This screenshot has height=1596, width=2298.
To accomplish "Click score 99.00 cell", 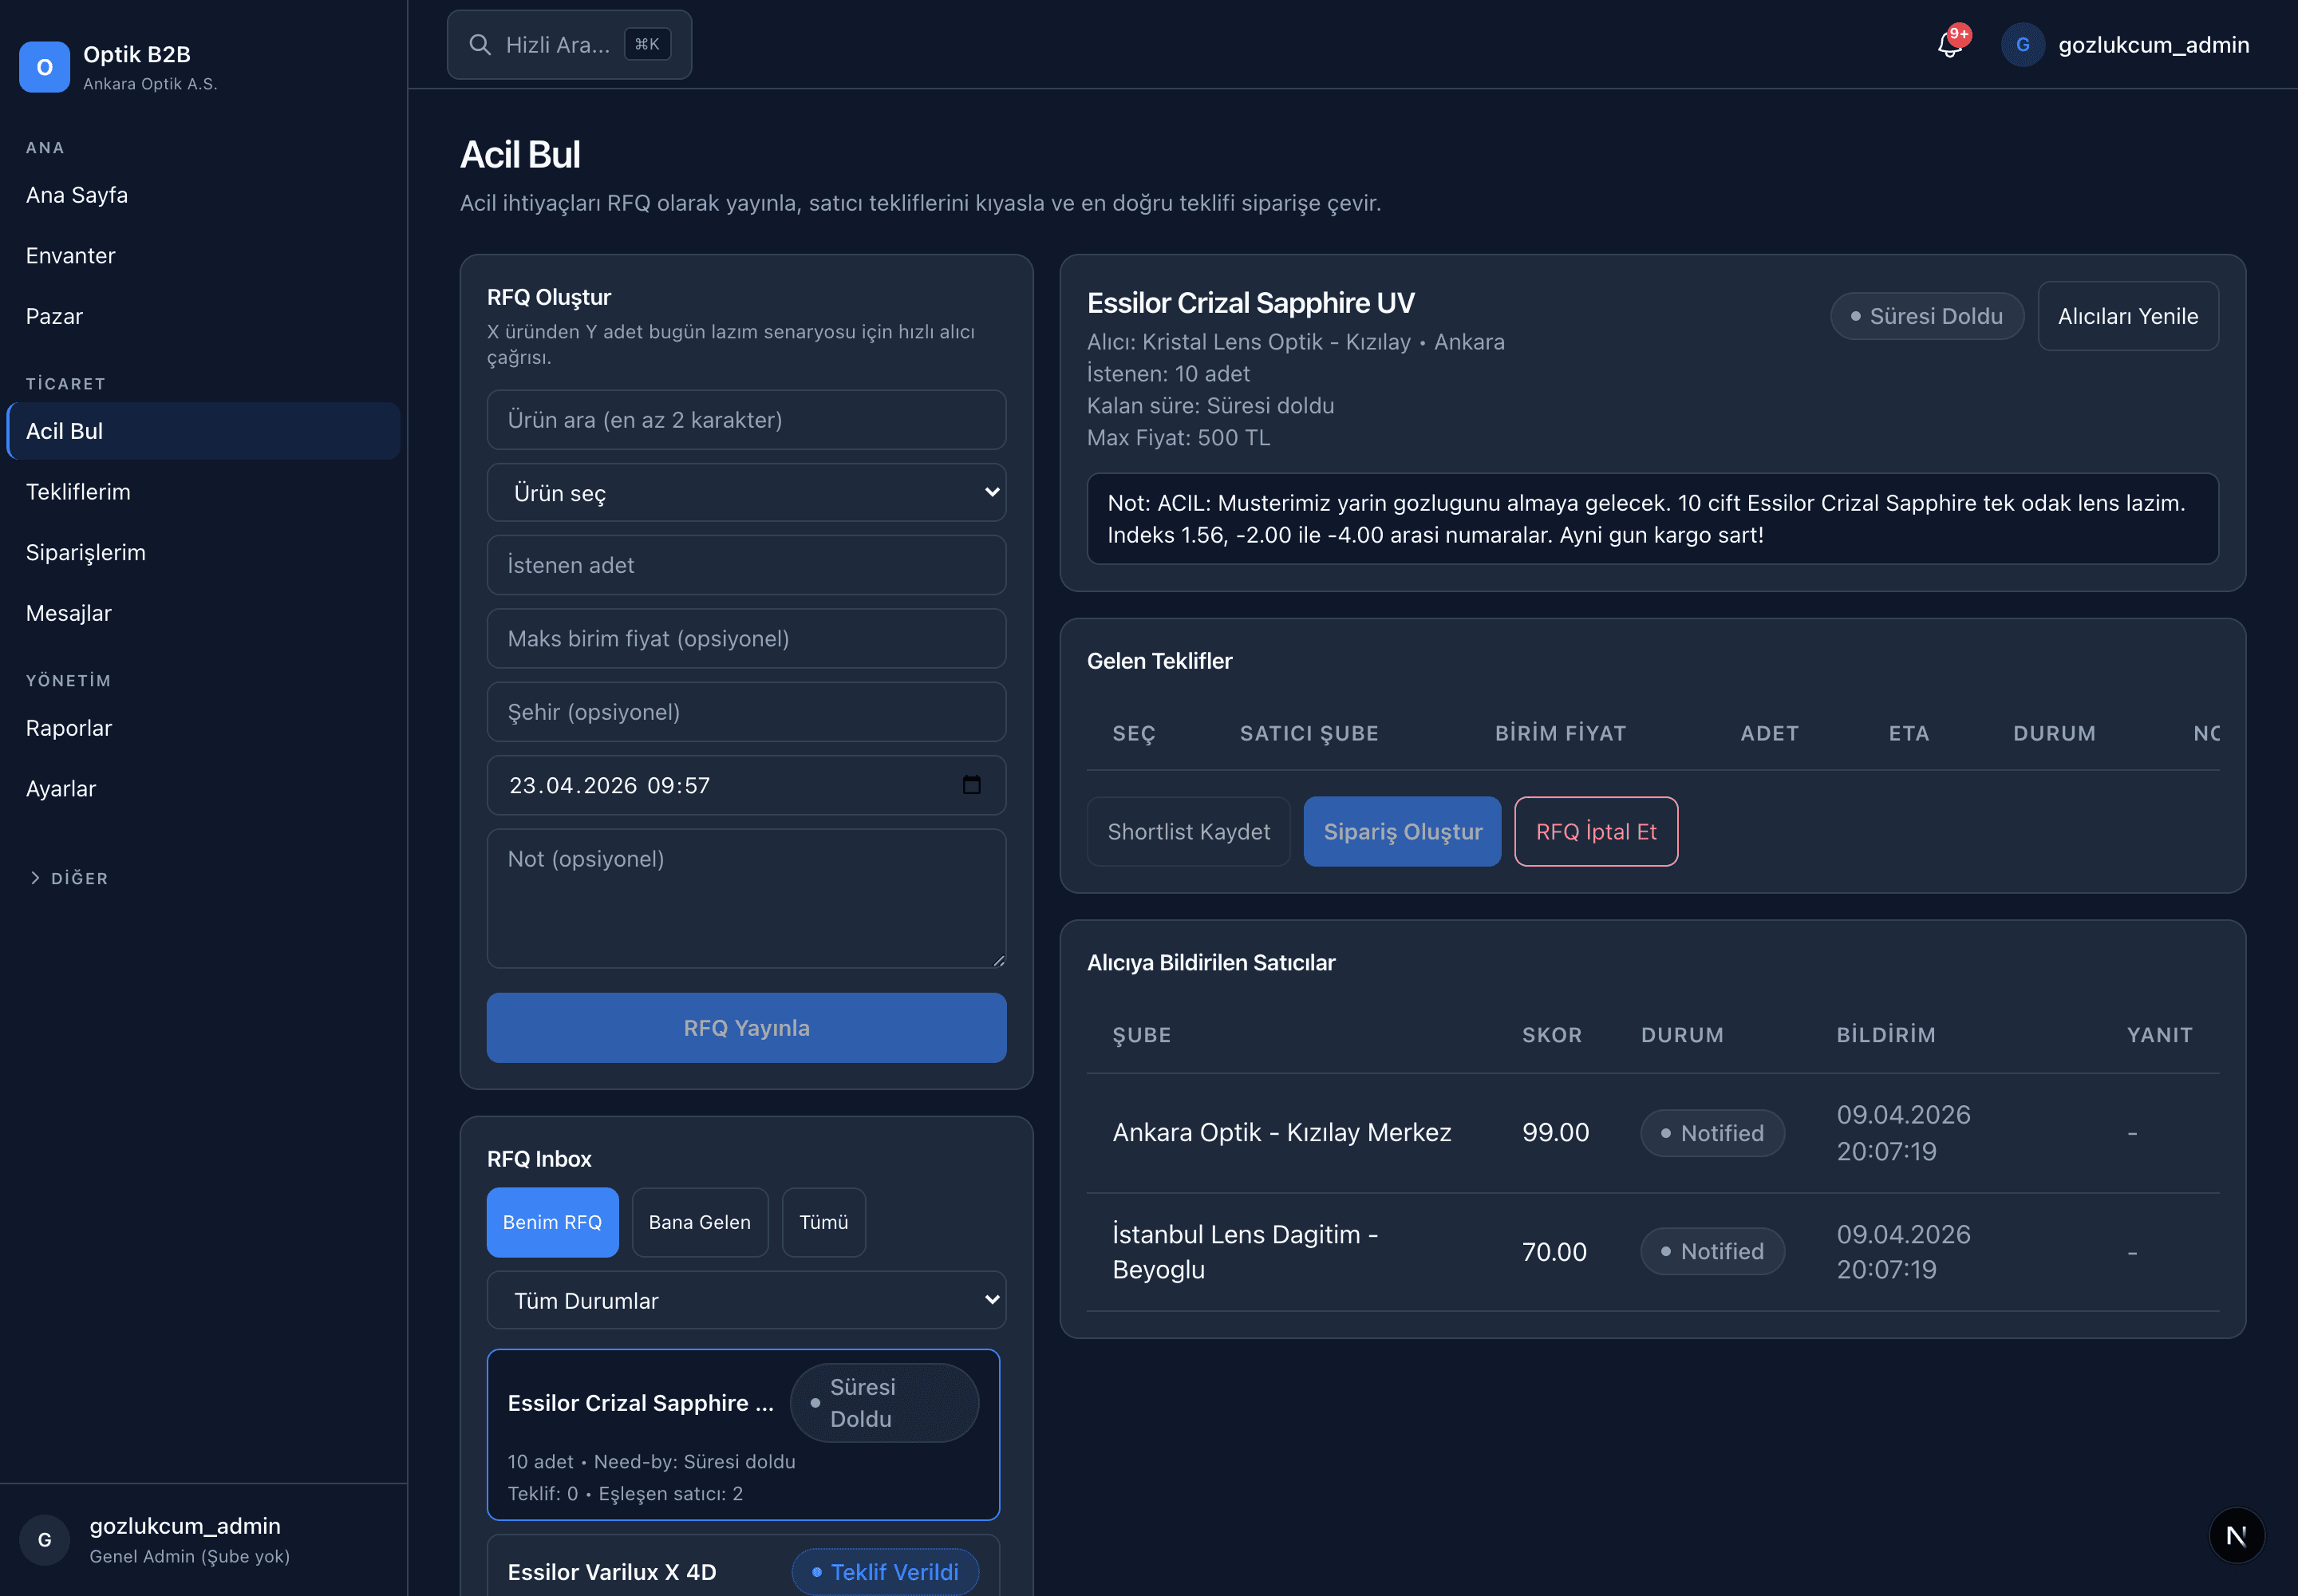I will 1555,1132.
